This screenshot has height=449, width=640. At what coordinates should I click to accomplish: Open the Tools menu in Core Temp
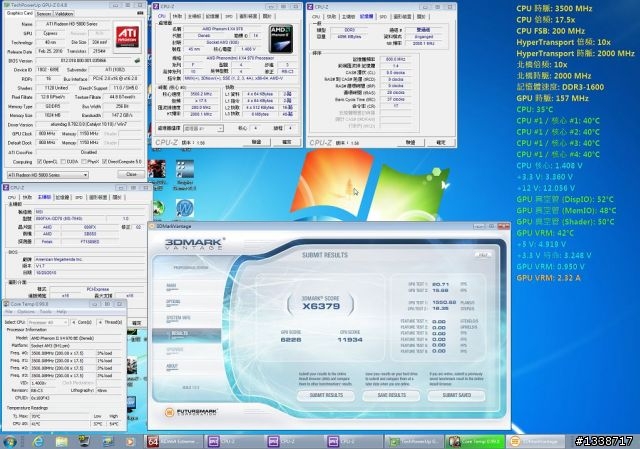point(46,311)
